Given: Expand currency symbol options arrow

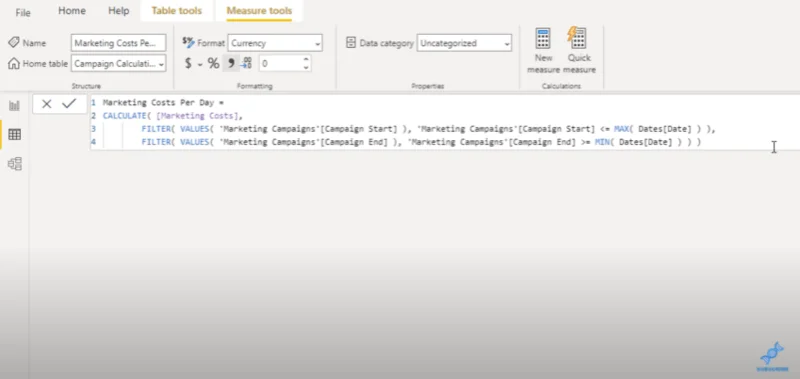Looking at the screenshot, I should [199, 64].
